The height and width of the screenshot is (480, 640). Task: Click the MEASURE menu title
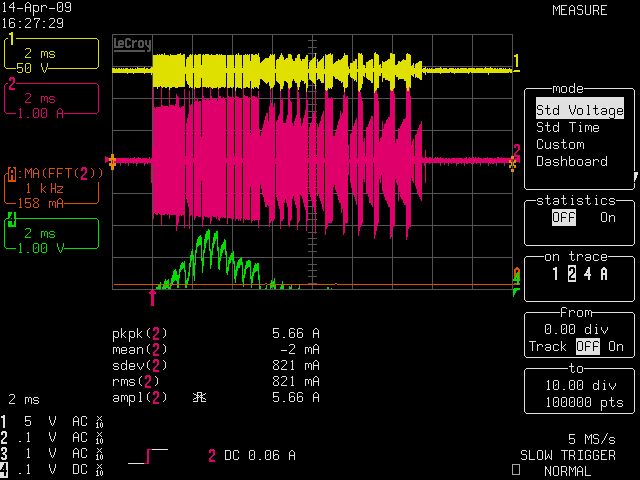pos(580,10)
